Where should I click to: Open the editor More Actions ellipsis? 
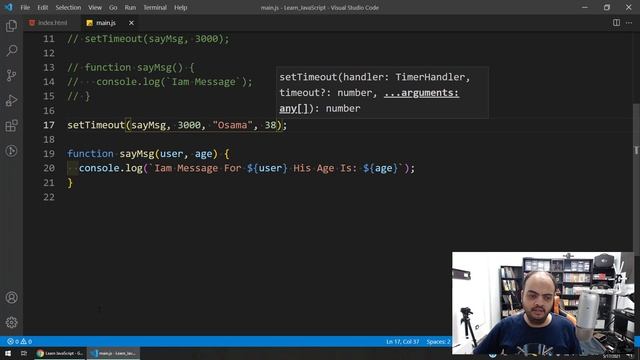pyautogui.click(x=629, y=23)
